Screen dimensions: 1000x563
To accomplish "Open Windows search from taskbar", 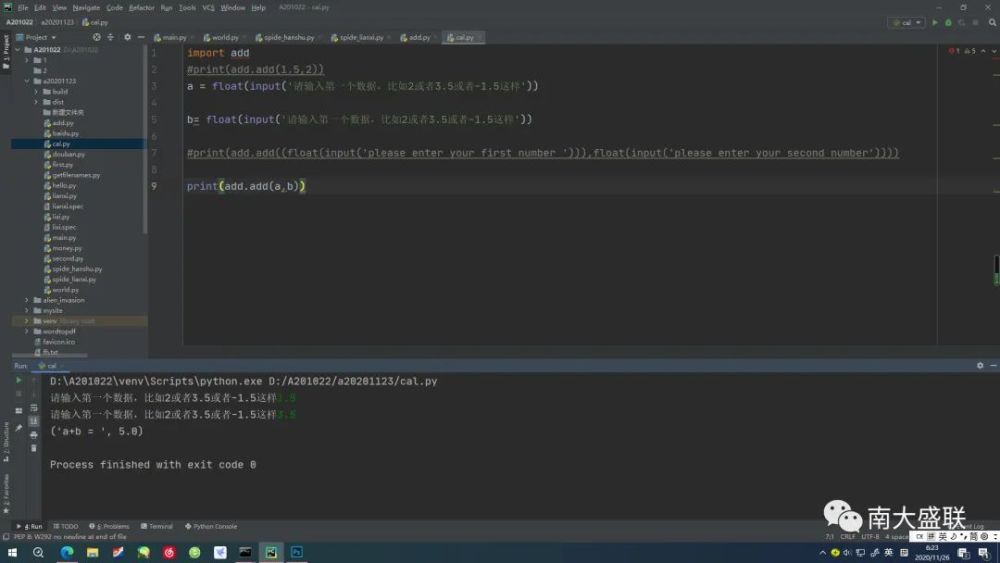I will [38, 552].
